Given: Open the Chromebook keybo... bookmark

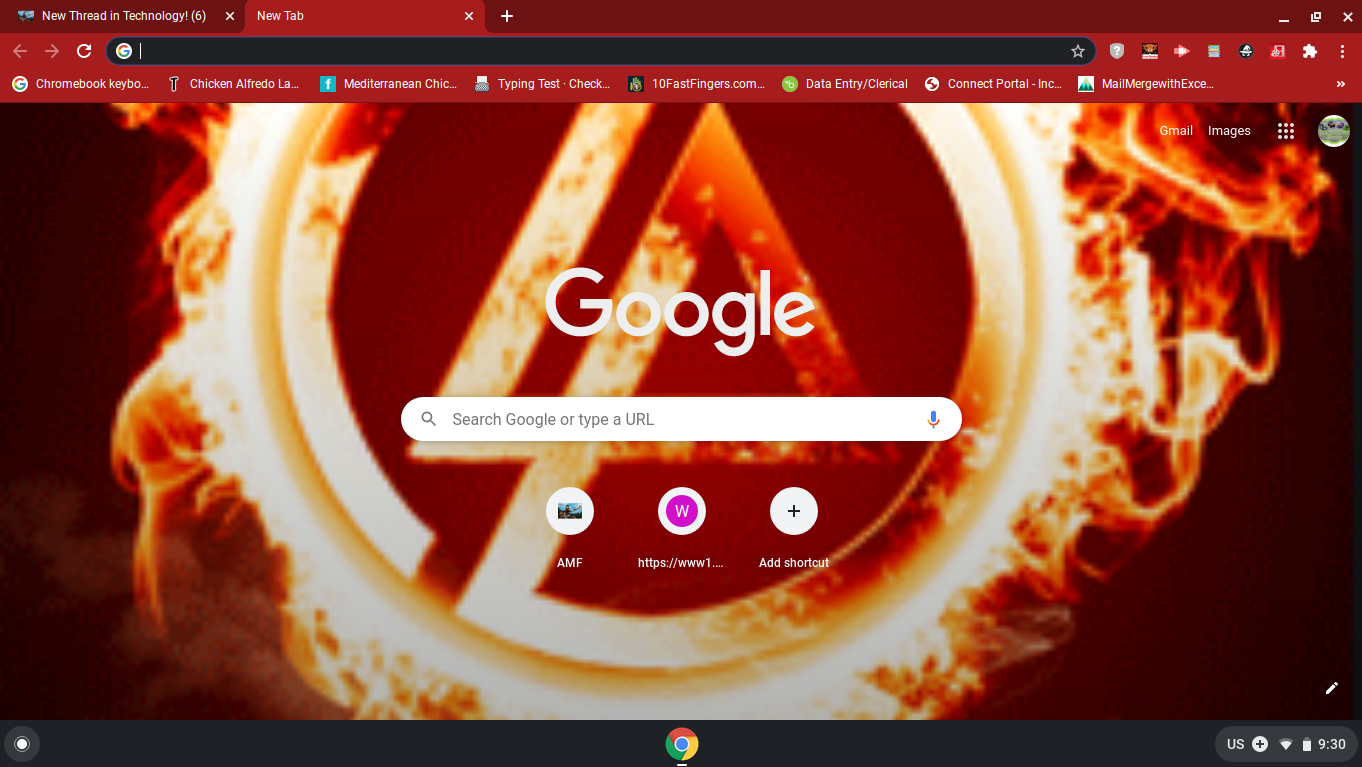Looking at the screenshot, I should pos(81,84).
